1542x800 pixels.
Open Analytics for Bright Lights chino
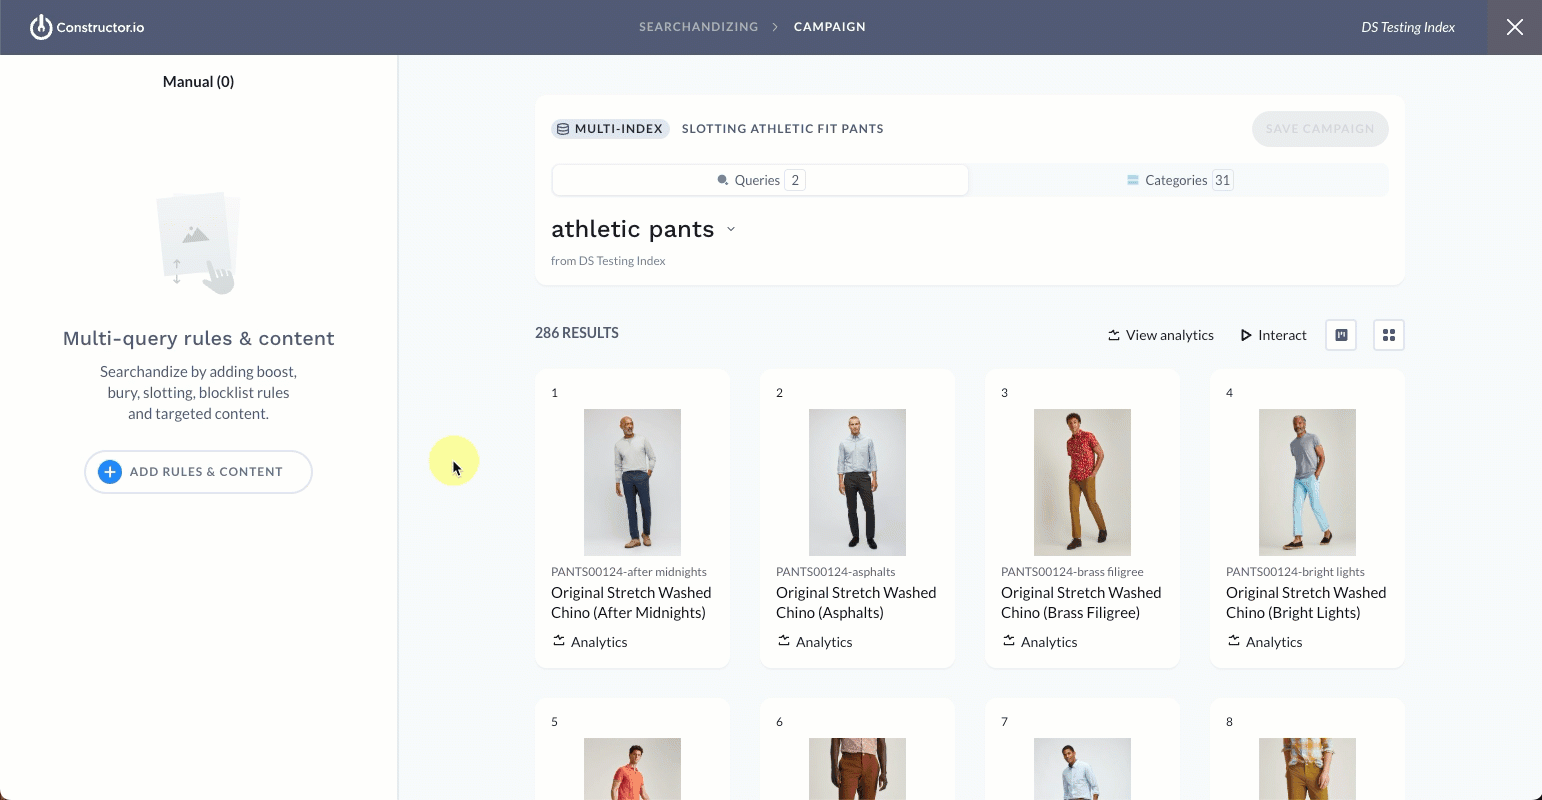[1265, 642]
